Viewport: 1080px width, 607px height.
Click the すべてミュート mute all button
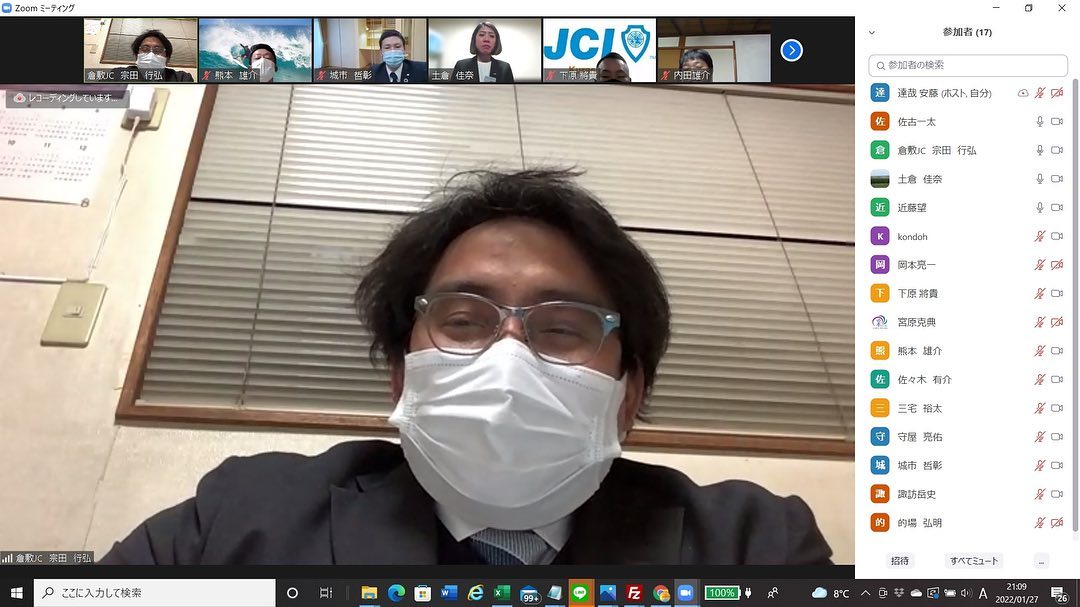[x=974, y=561]
